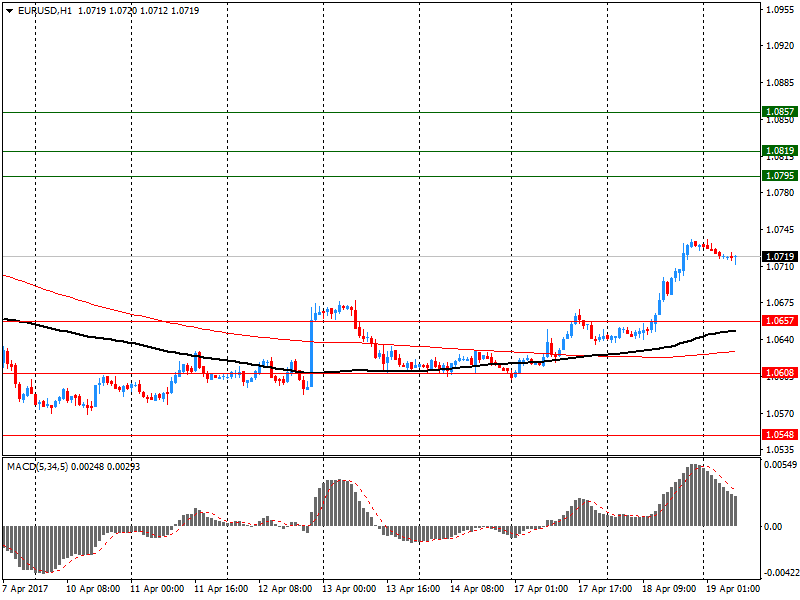Viewport: 800px width, 600px height.
Task: Click the 17 Apr 17:00 time label
Action: point(605,589)
